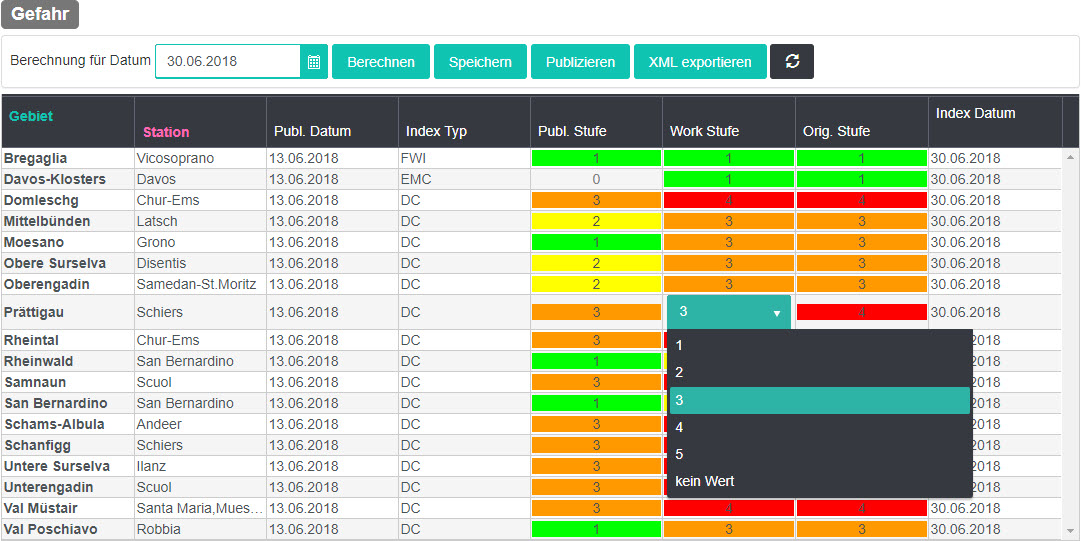Select the Domleschg region cell
1081x541 pixels.
point(68,201)
